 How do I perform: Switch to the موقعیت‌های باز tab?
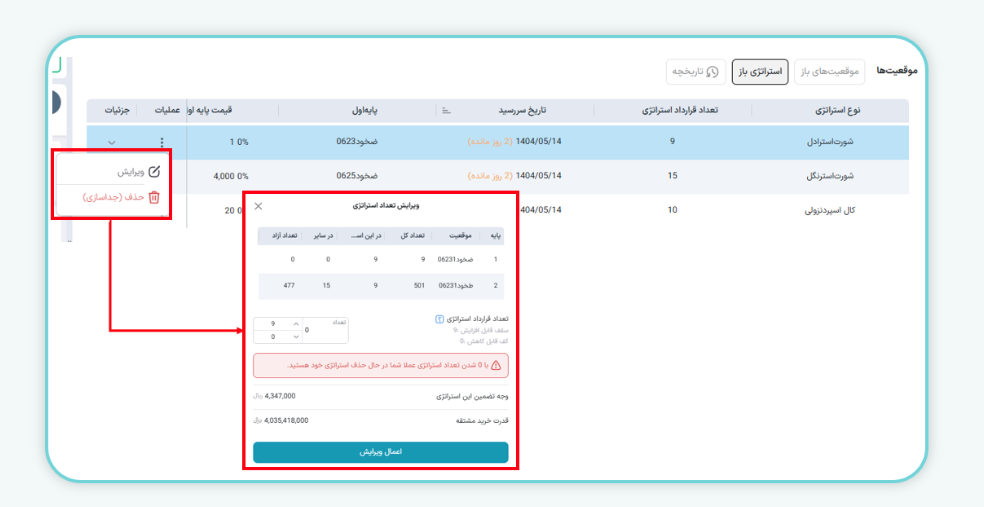pyautogui.click(x=830, y=72)
